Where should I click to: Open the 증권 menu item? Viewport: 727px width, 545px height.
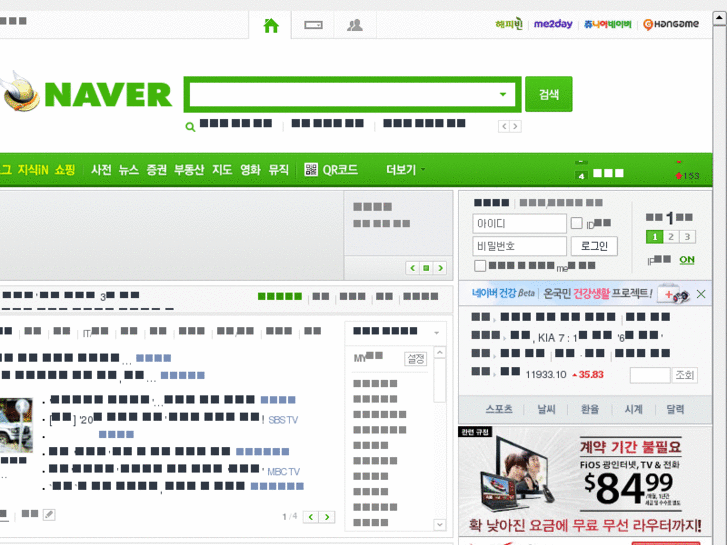[156, 170]
